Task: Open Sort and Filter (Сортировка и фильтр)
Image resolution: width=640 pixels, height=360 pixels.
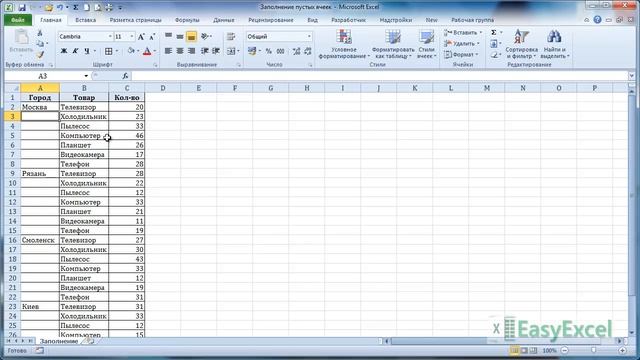Action: pos(521,44)
